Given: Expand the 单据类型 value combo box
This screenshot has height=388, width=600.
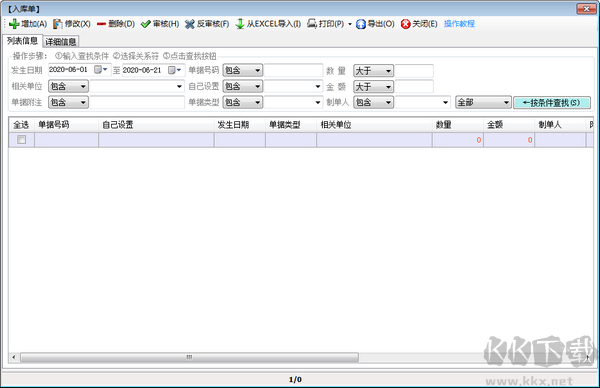Looking at the screenshot, I should (318, 103).
